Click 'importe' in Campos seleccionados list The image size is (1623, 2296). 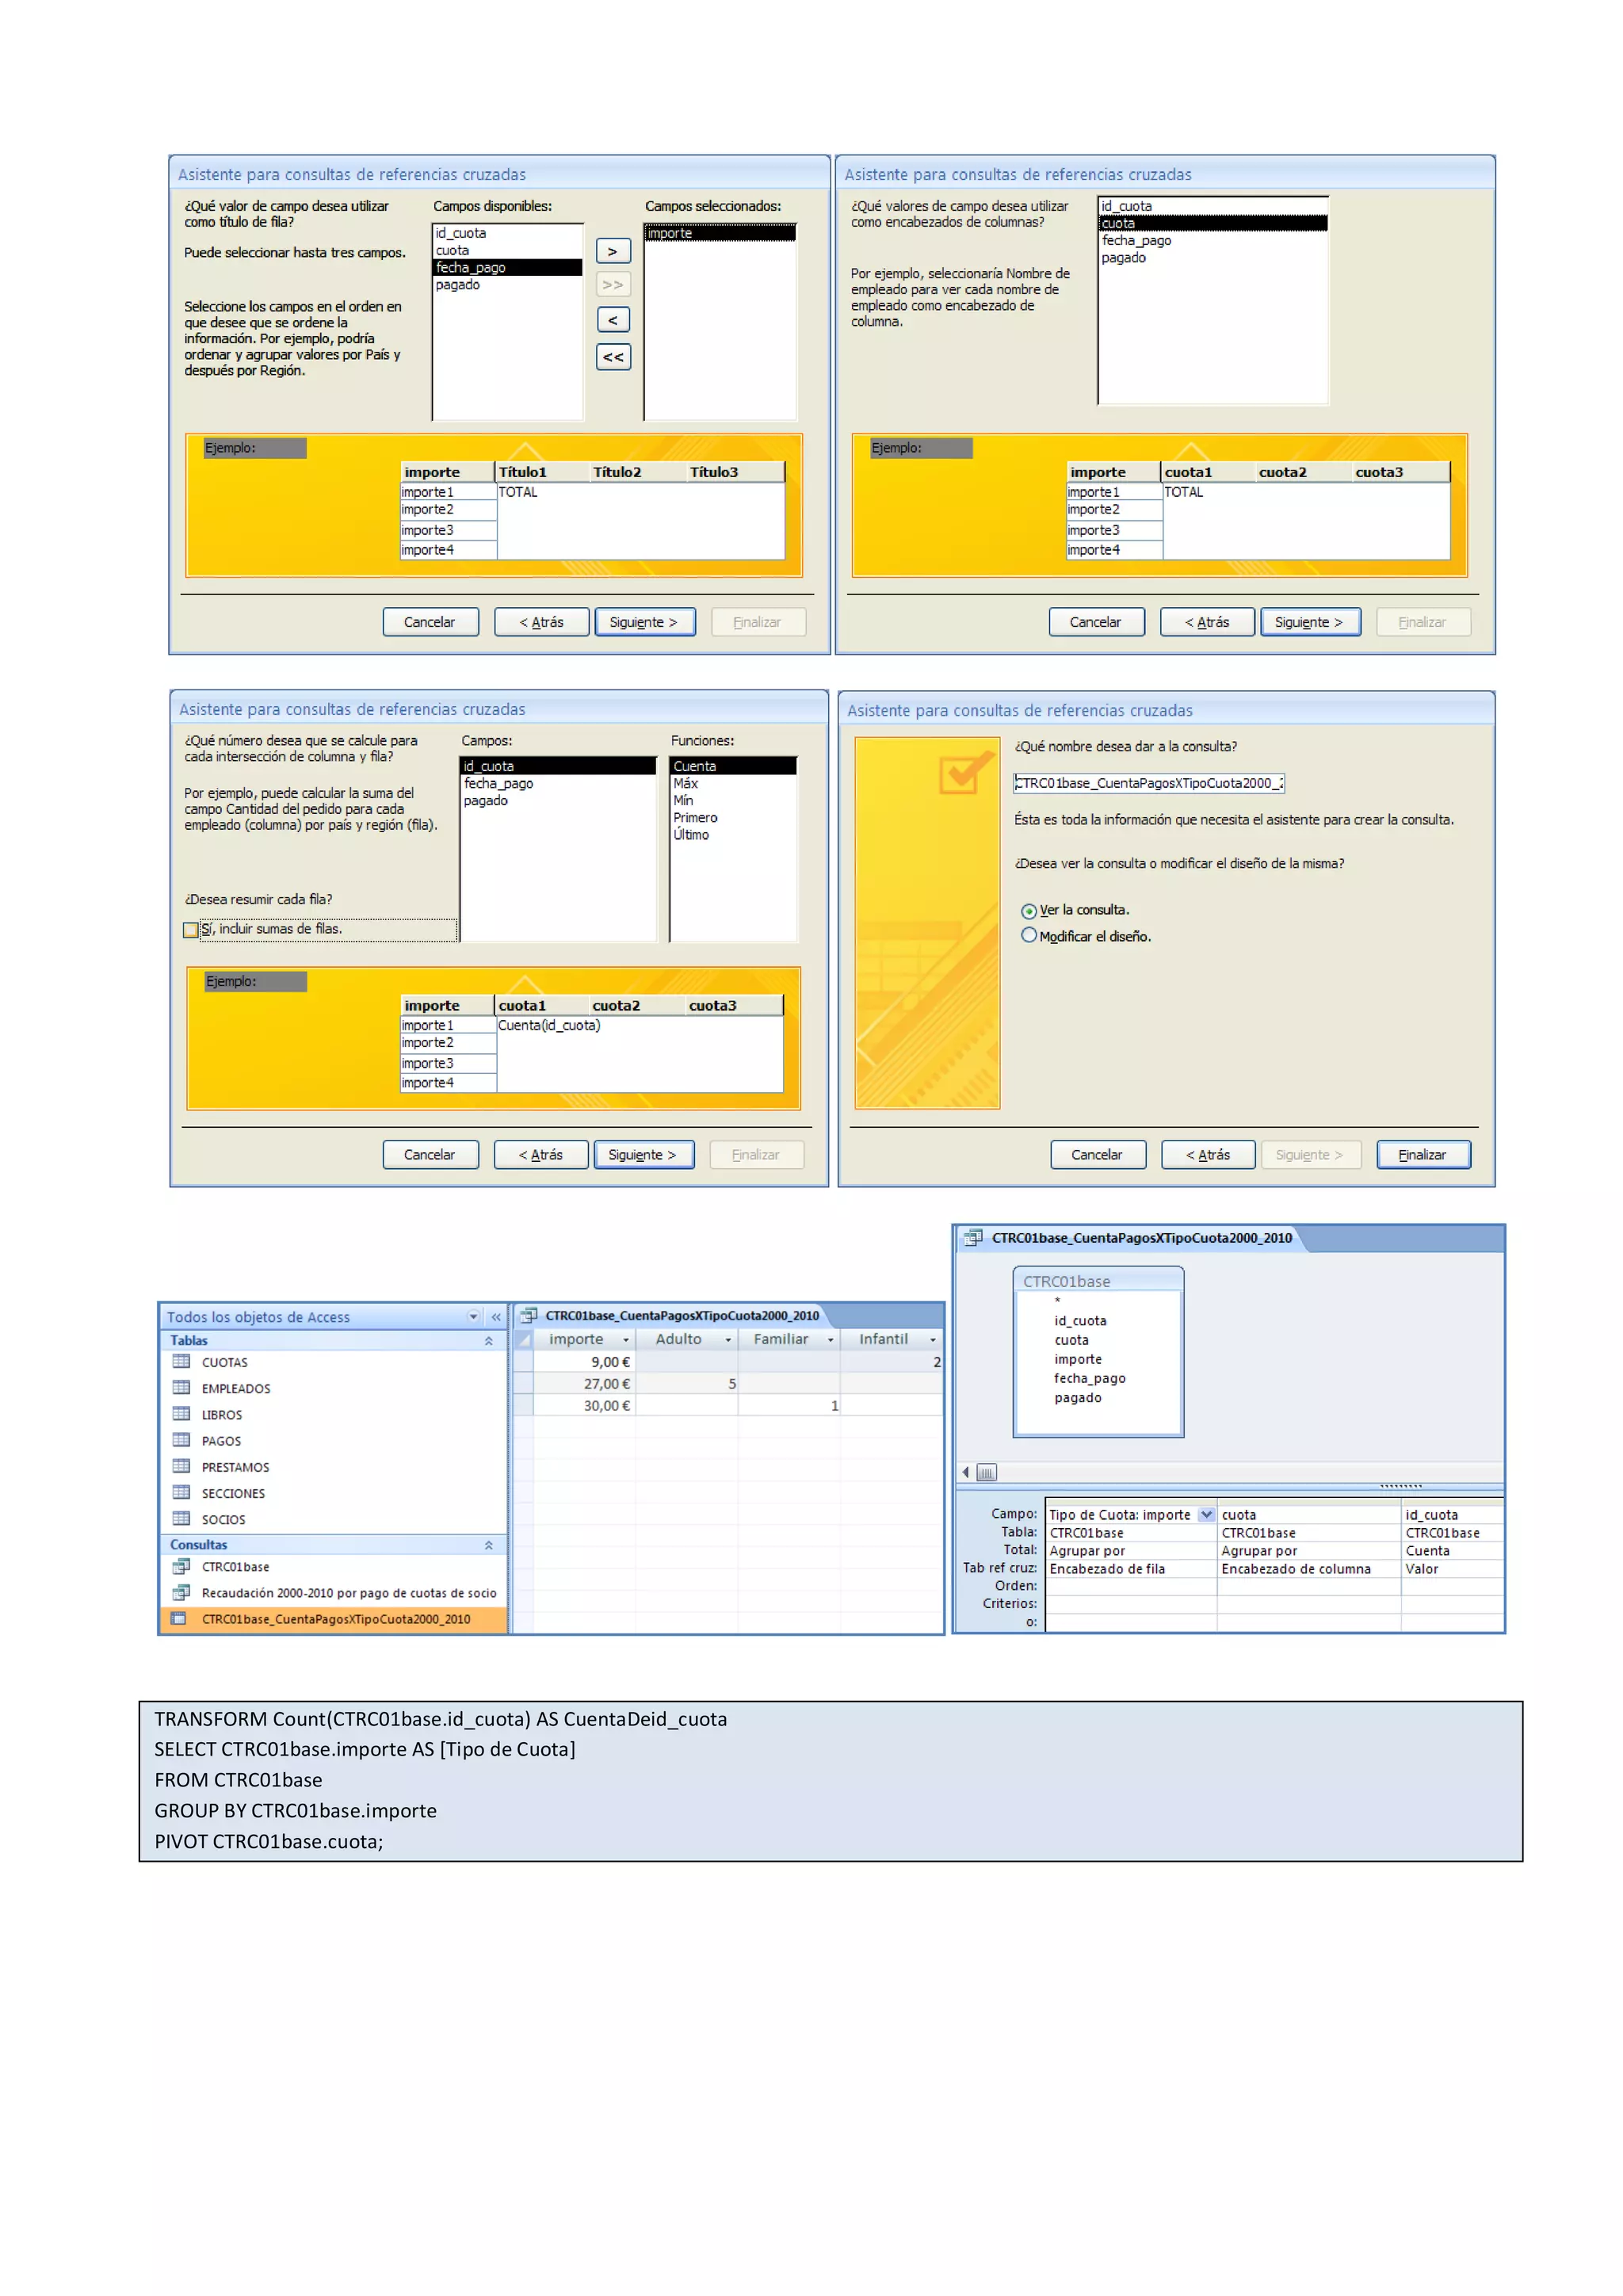coord(720,233)
